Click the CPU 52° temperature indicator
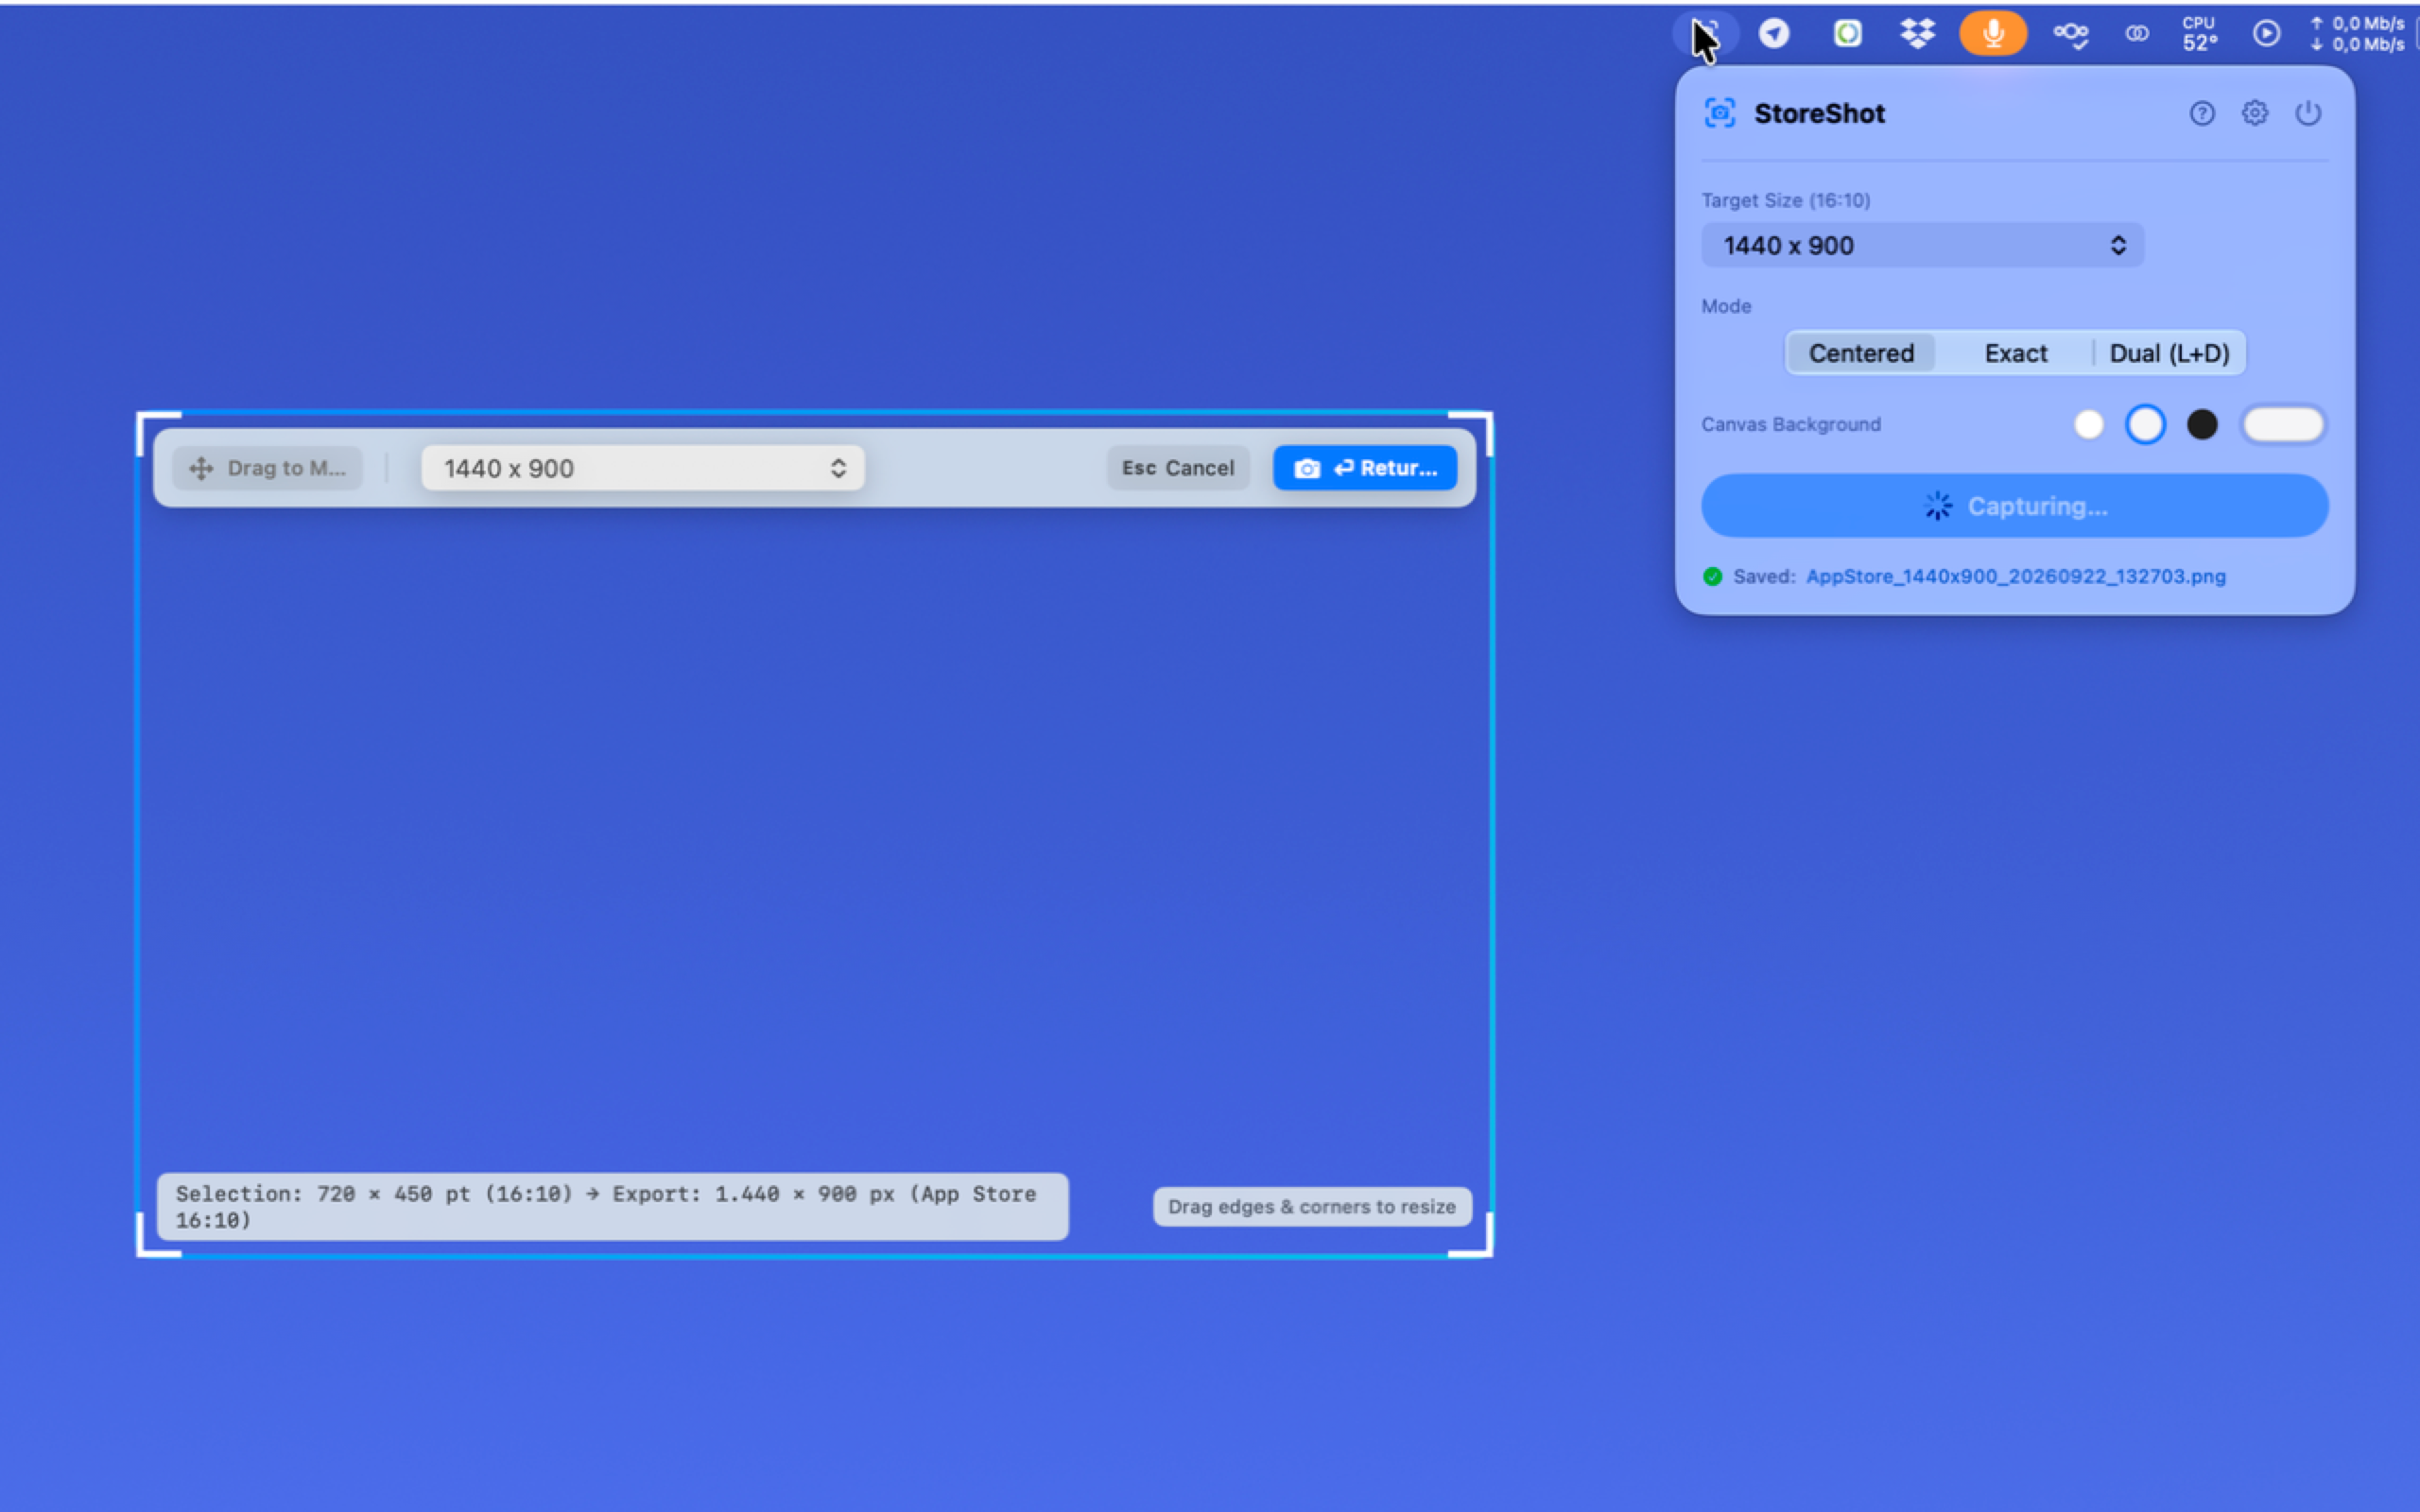 2199,34
